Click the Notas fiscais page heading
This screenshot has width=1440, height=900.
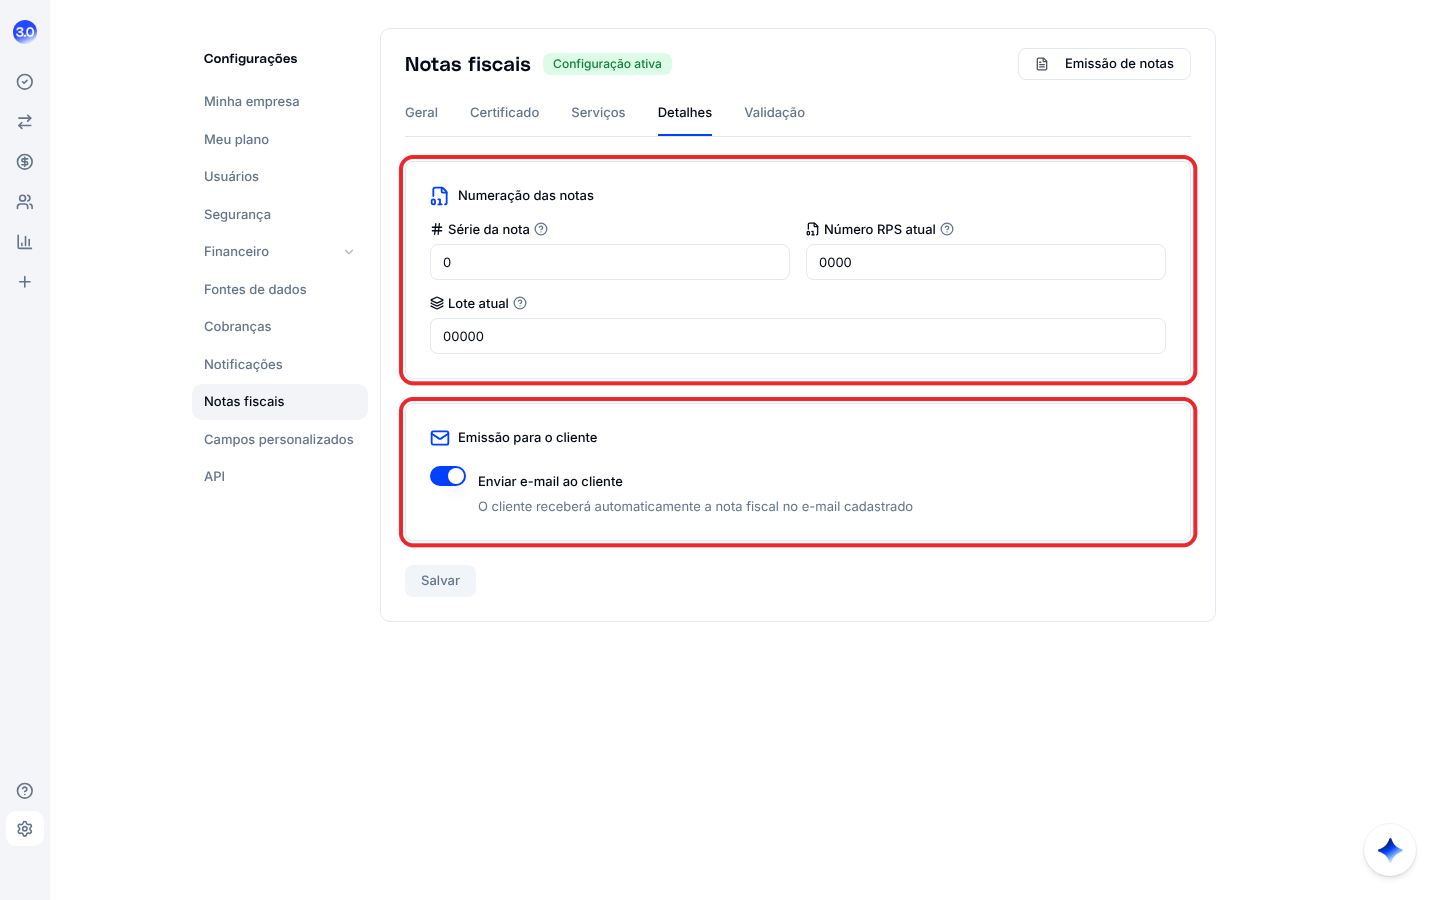tap(468, 64)
